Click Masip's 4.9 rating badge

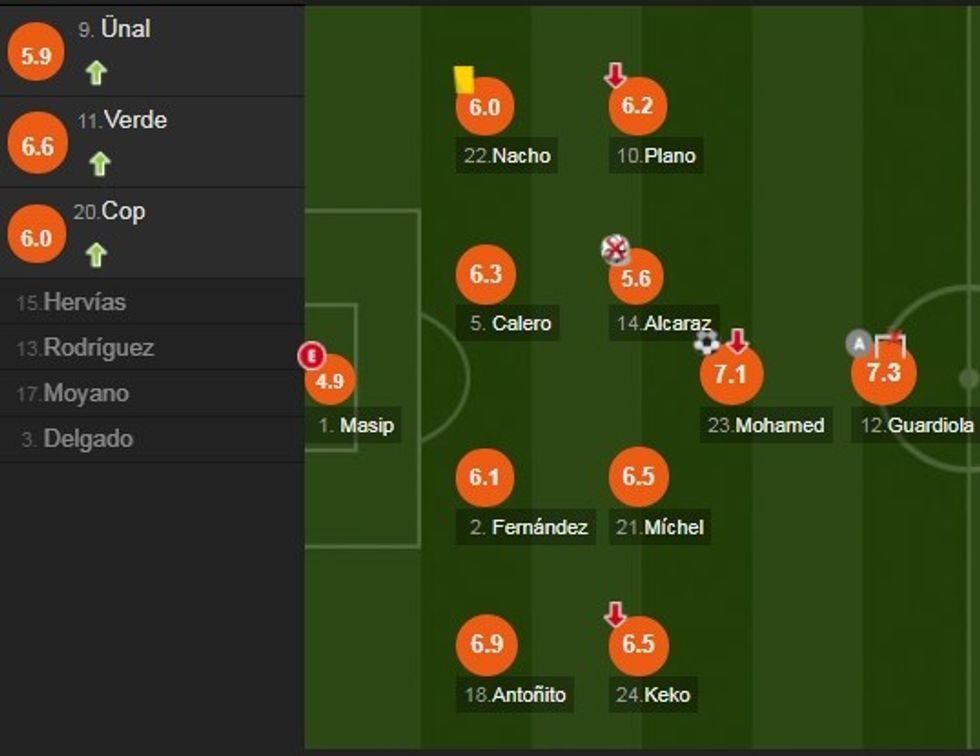click(329, 381)
